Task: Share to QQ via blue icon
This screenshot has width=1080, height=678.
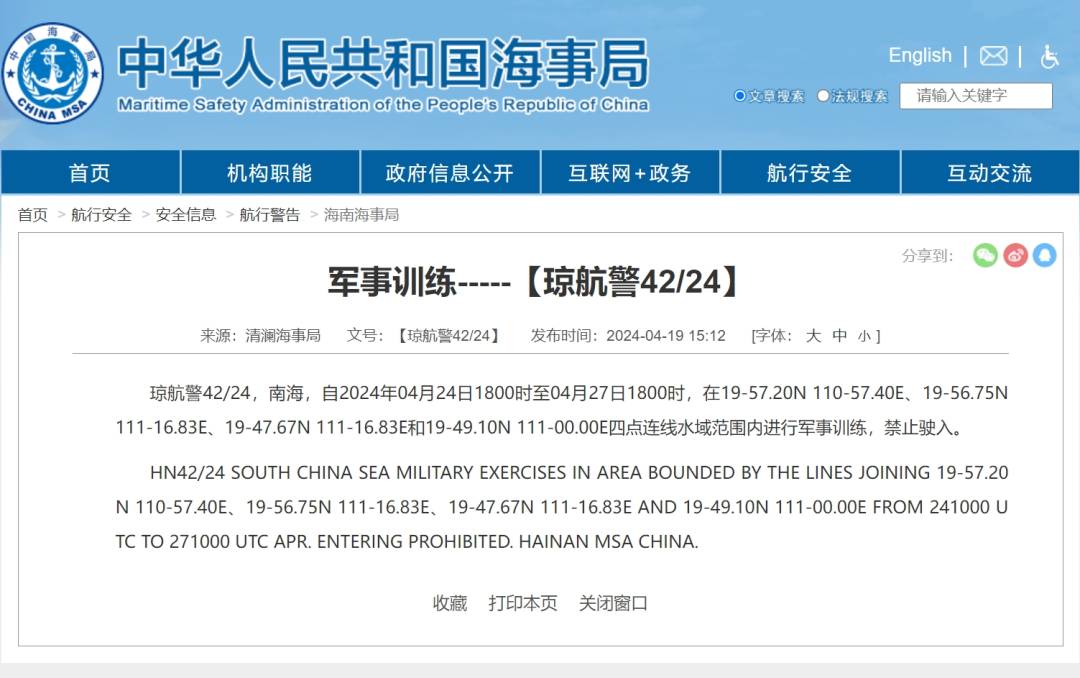Action: tap(1044, 255)
